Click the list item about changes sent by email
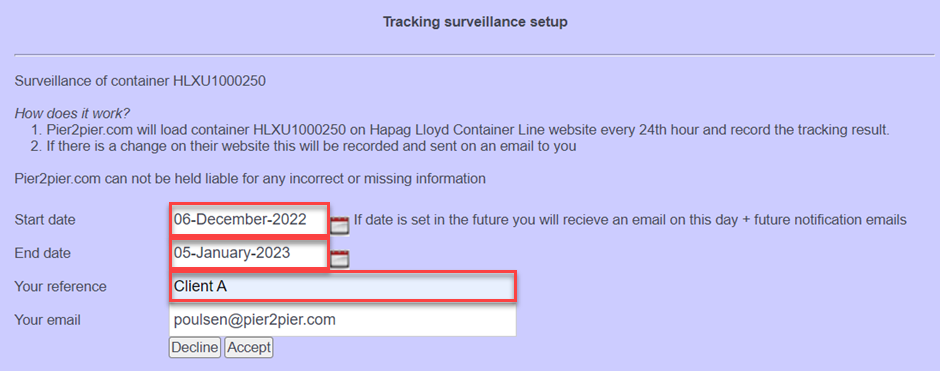940x371 pixels. click(305, 147)
